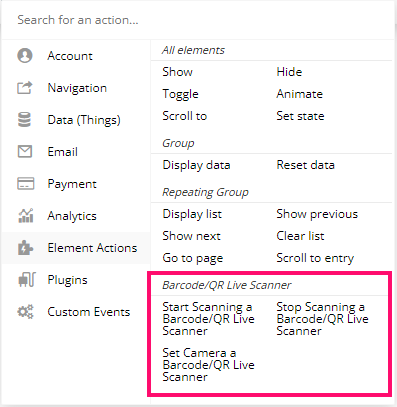Click the Data (Things) database icon

coord(24,120)
